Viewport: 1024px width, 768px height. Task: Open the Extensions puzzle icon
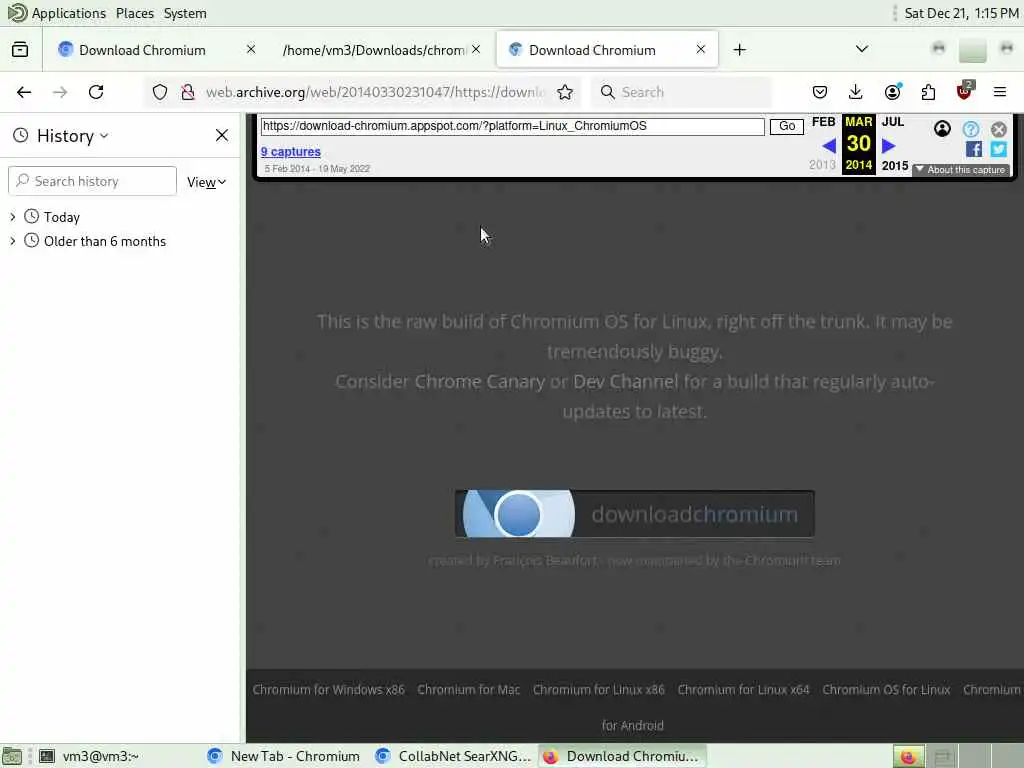pos(928,92)
